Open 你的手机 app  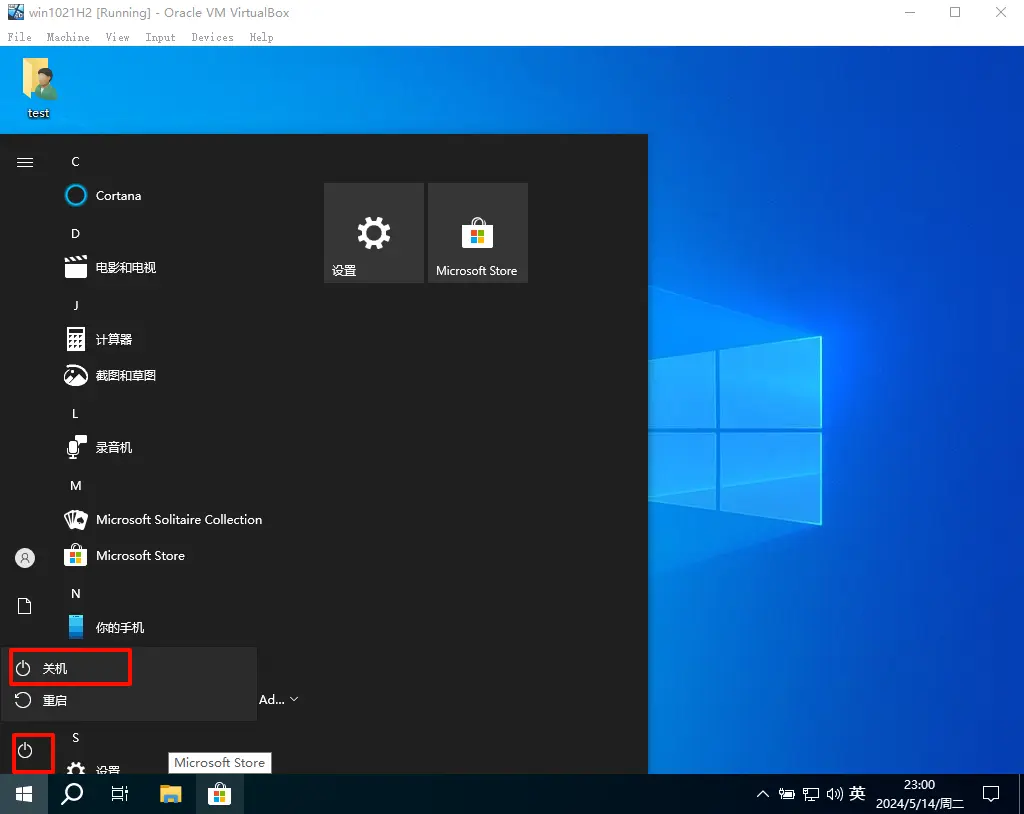(104, 627)
